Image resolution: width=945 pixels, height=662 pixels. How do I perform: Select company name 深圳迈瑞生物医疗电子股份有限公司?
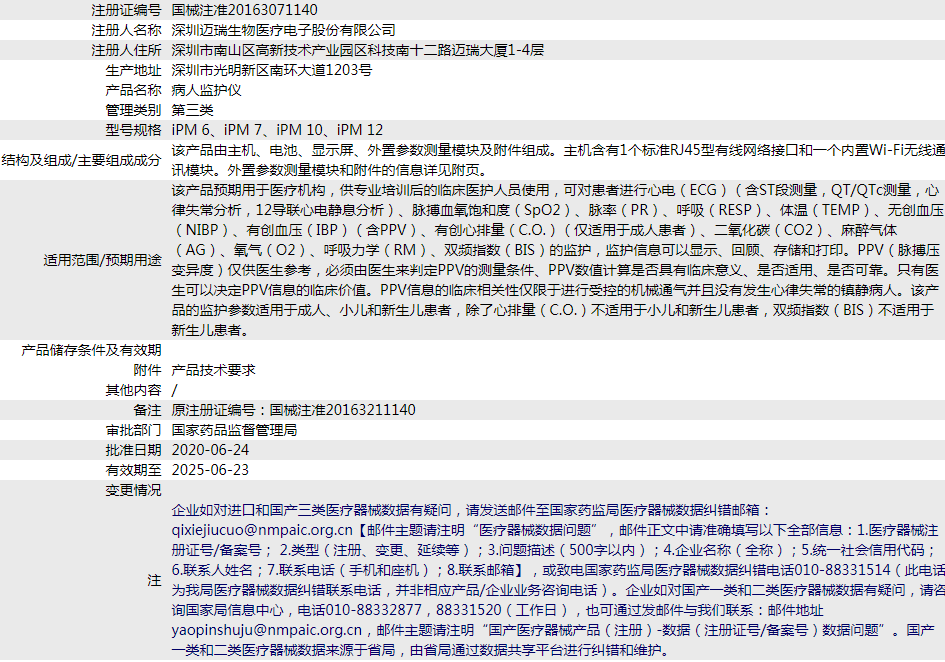point(284,30)
